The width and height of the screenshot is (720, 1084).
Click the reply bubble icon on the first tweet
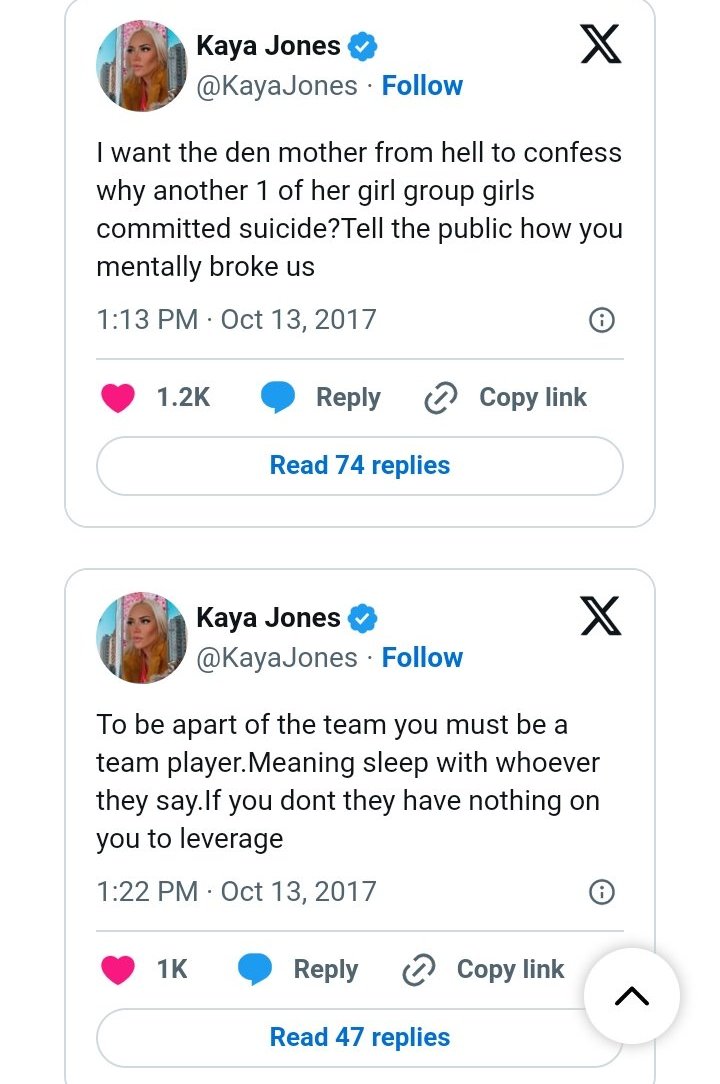(278, 398)
